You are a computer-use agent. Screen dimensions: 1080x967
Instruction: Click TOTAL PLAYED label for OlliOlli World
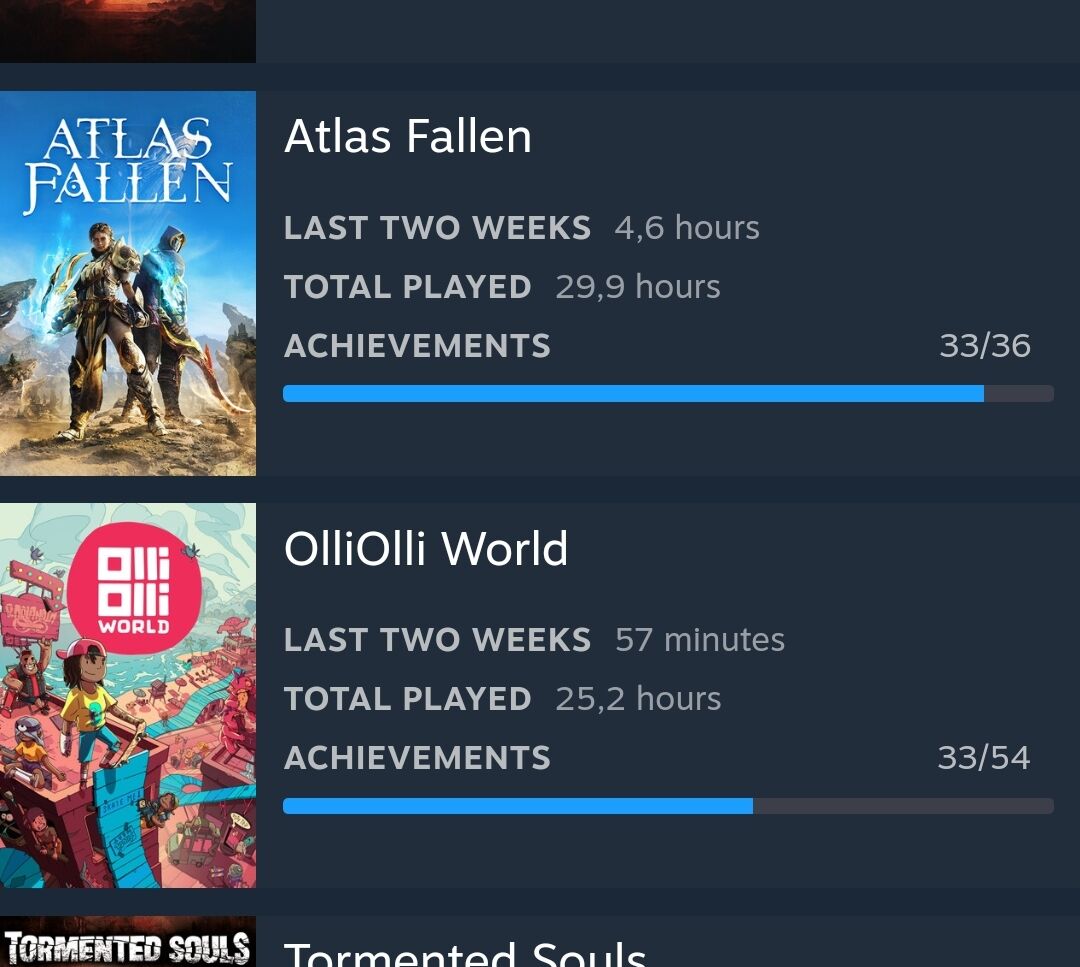[407, 699]
